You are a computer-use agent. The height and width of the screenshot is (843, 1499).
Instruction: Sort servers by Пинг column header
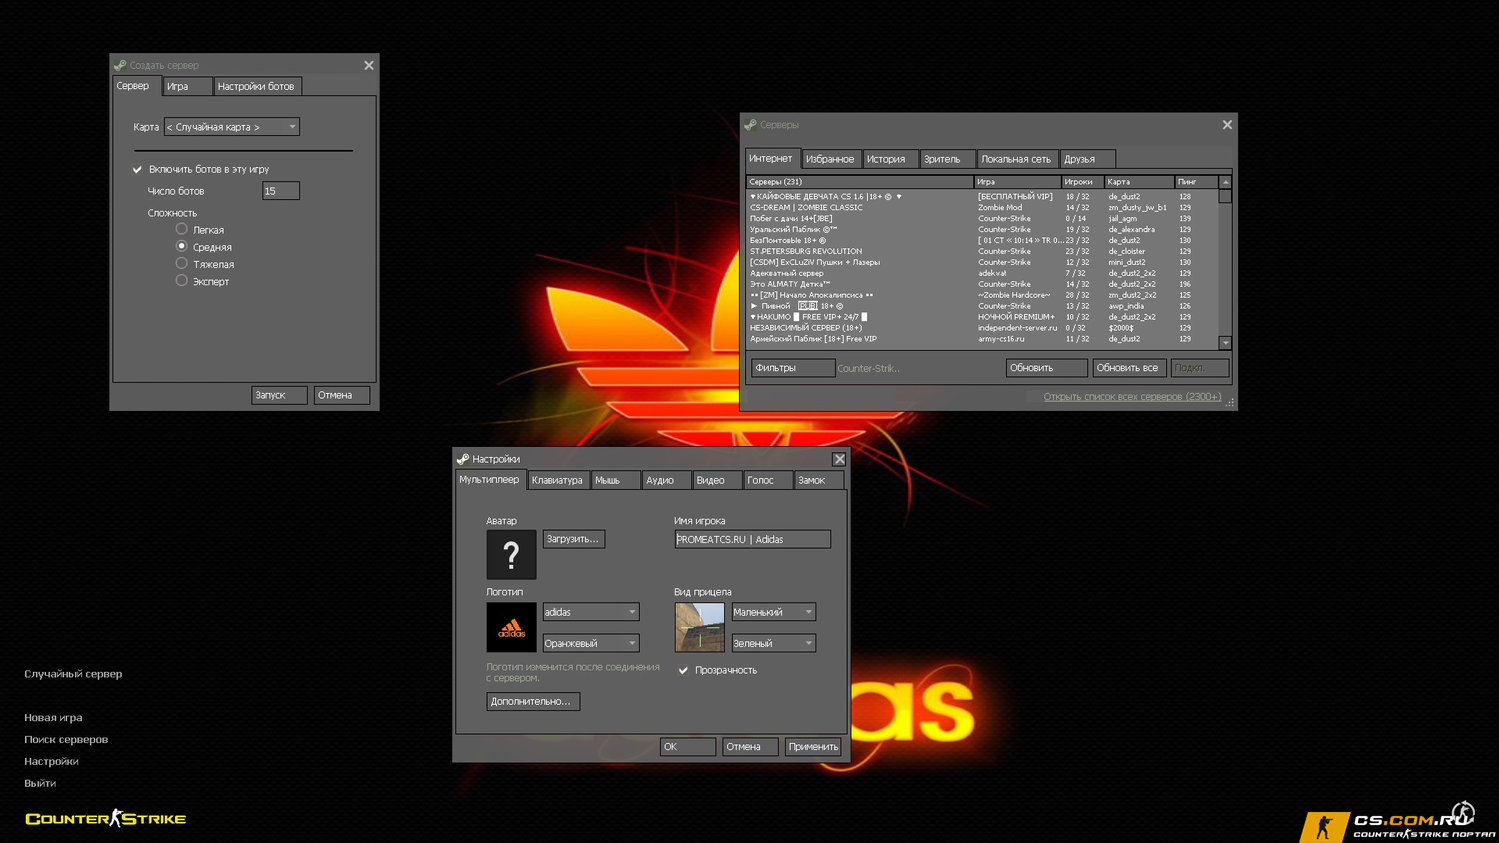1196,182
